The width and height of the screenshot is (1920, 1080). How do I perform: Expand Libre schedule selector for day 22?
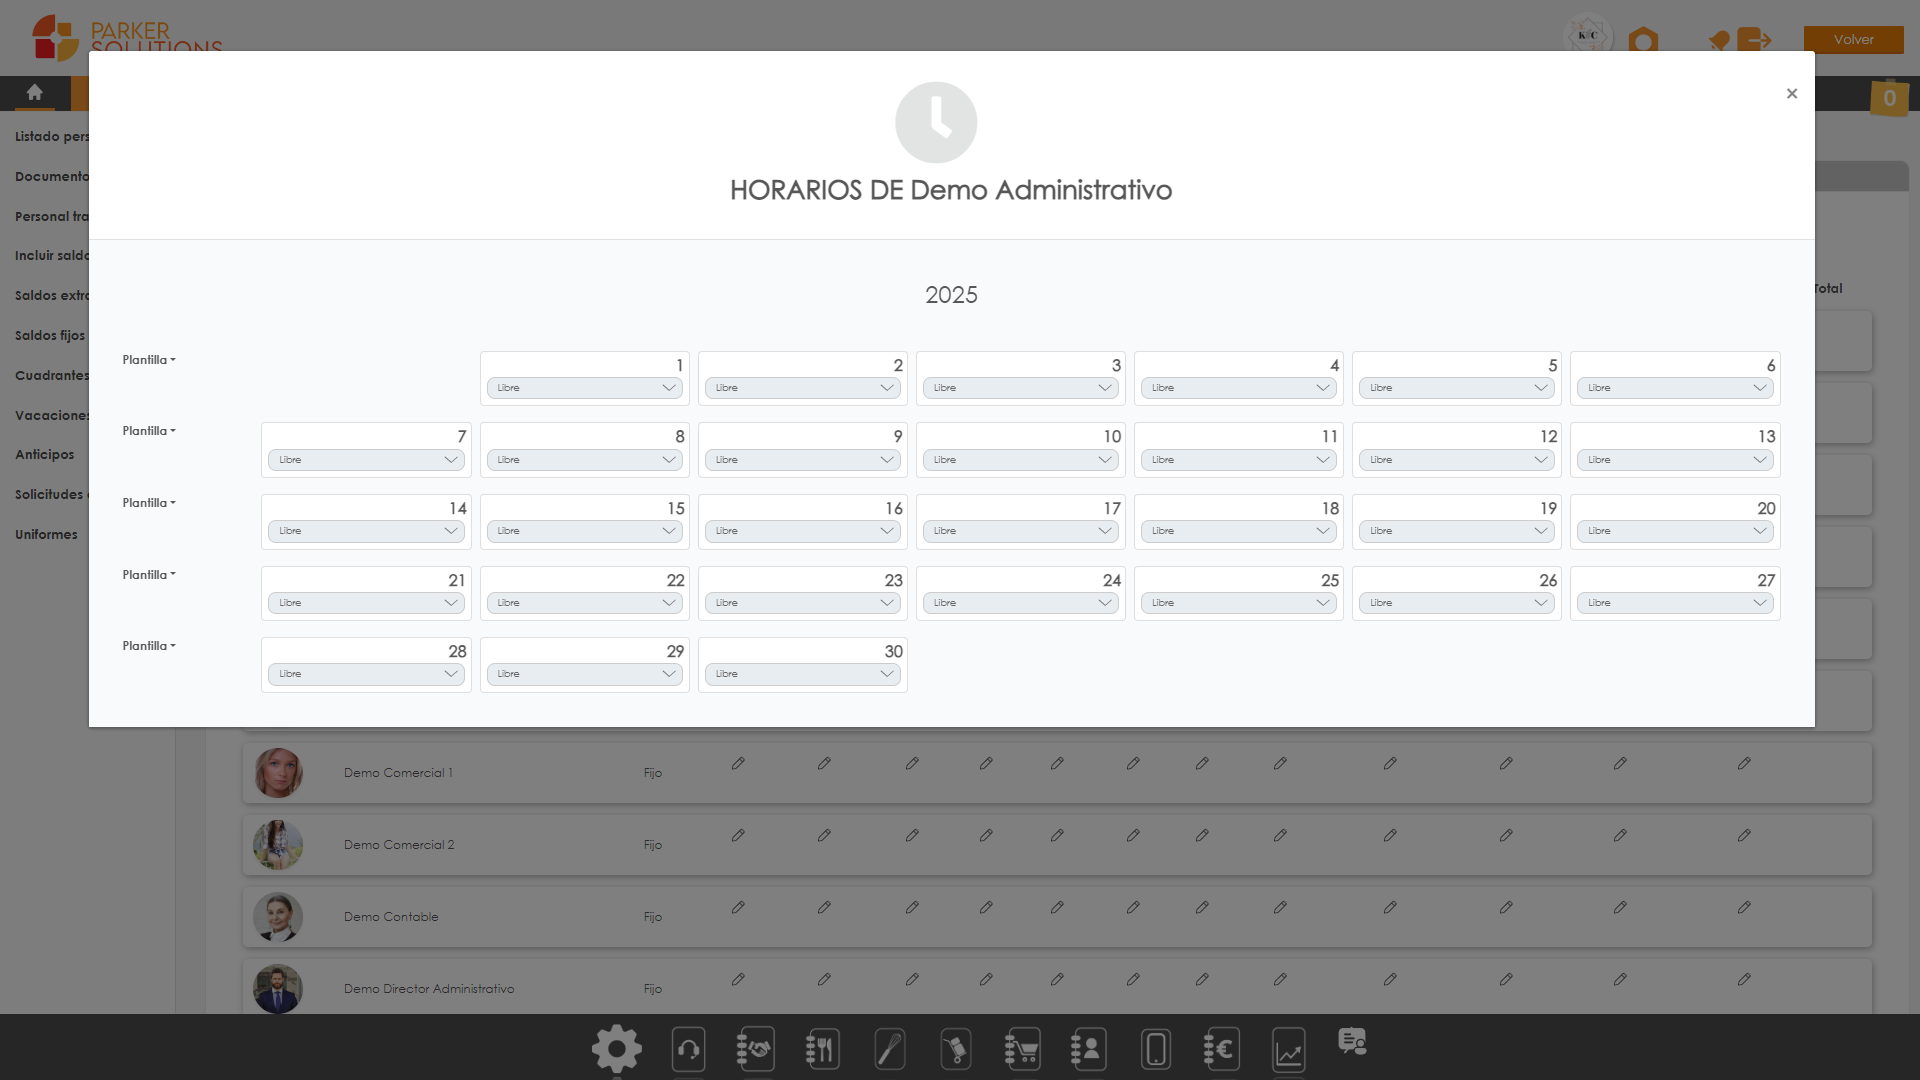tap(584, 601)
